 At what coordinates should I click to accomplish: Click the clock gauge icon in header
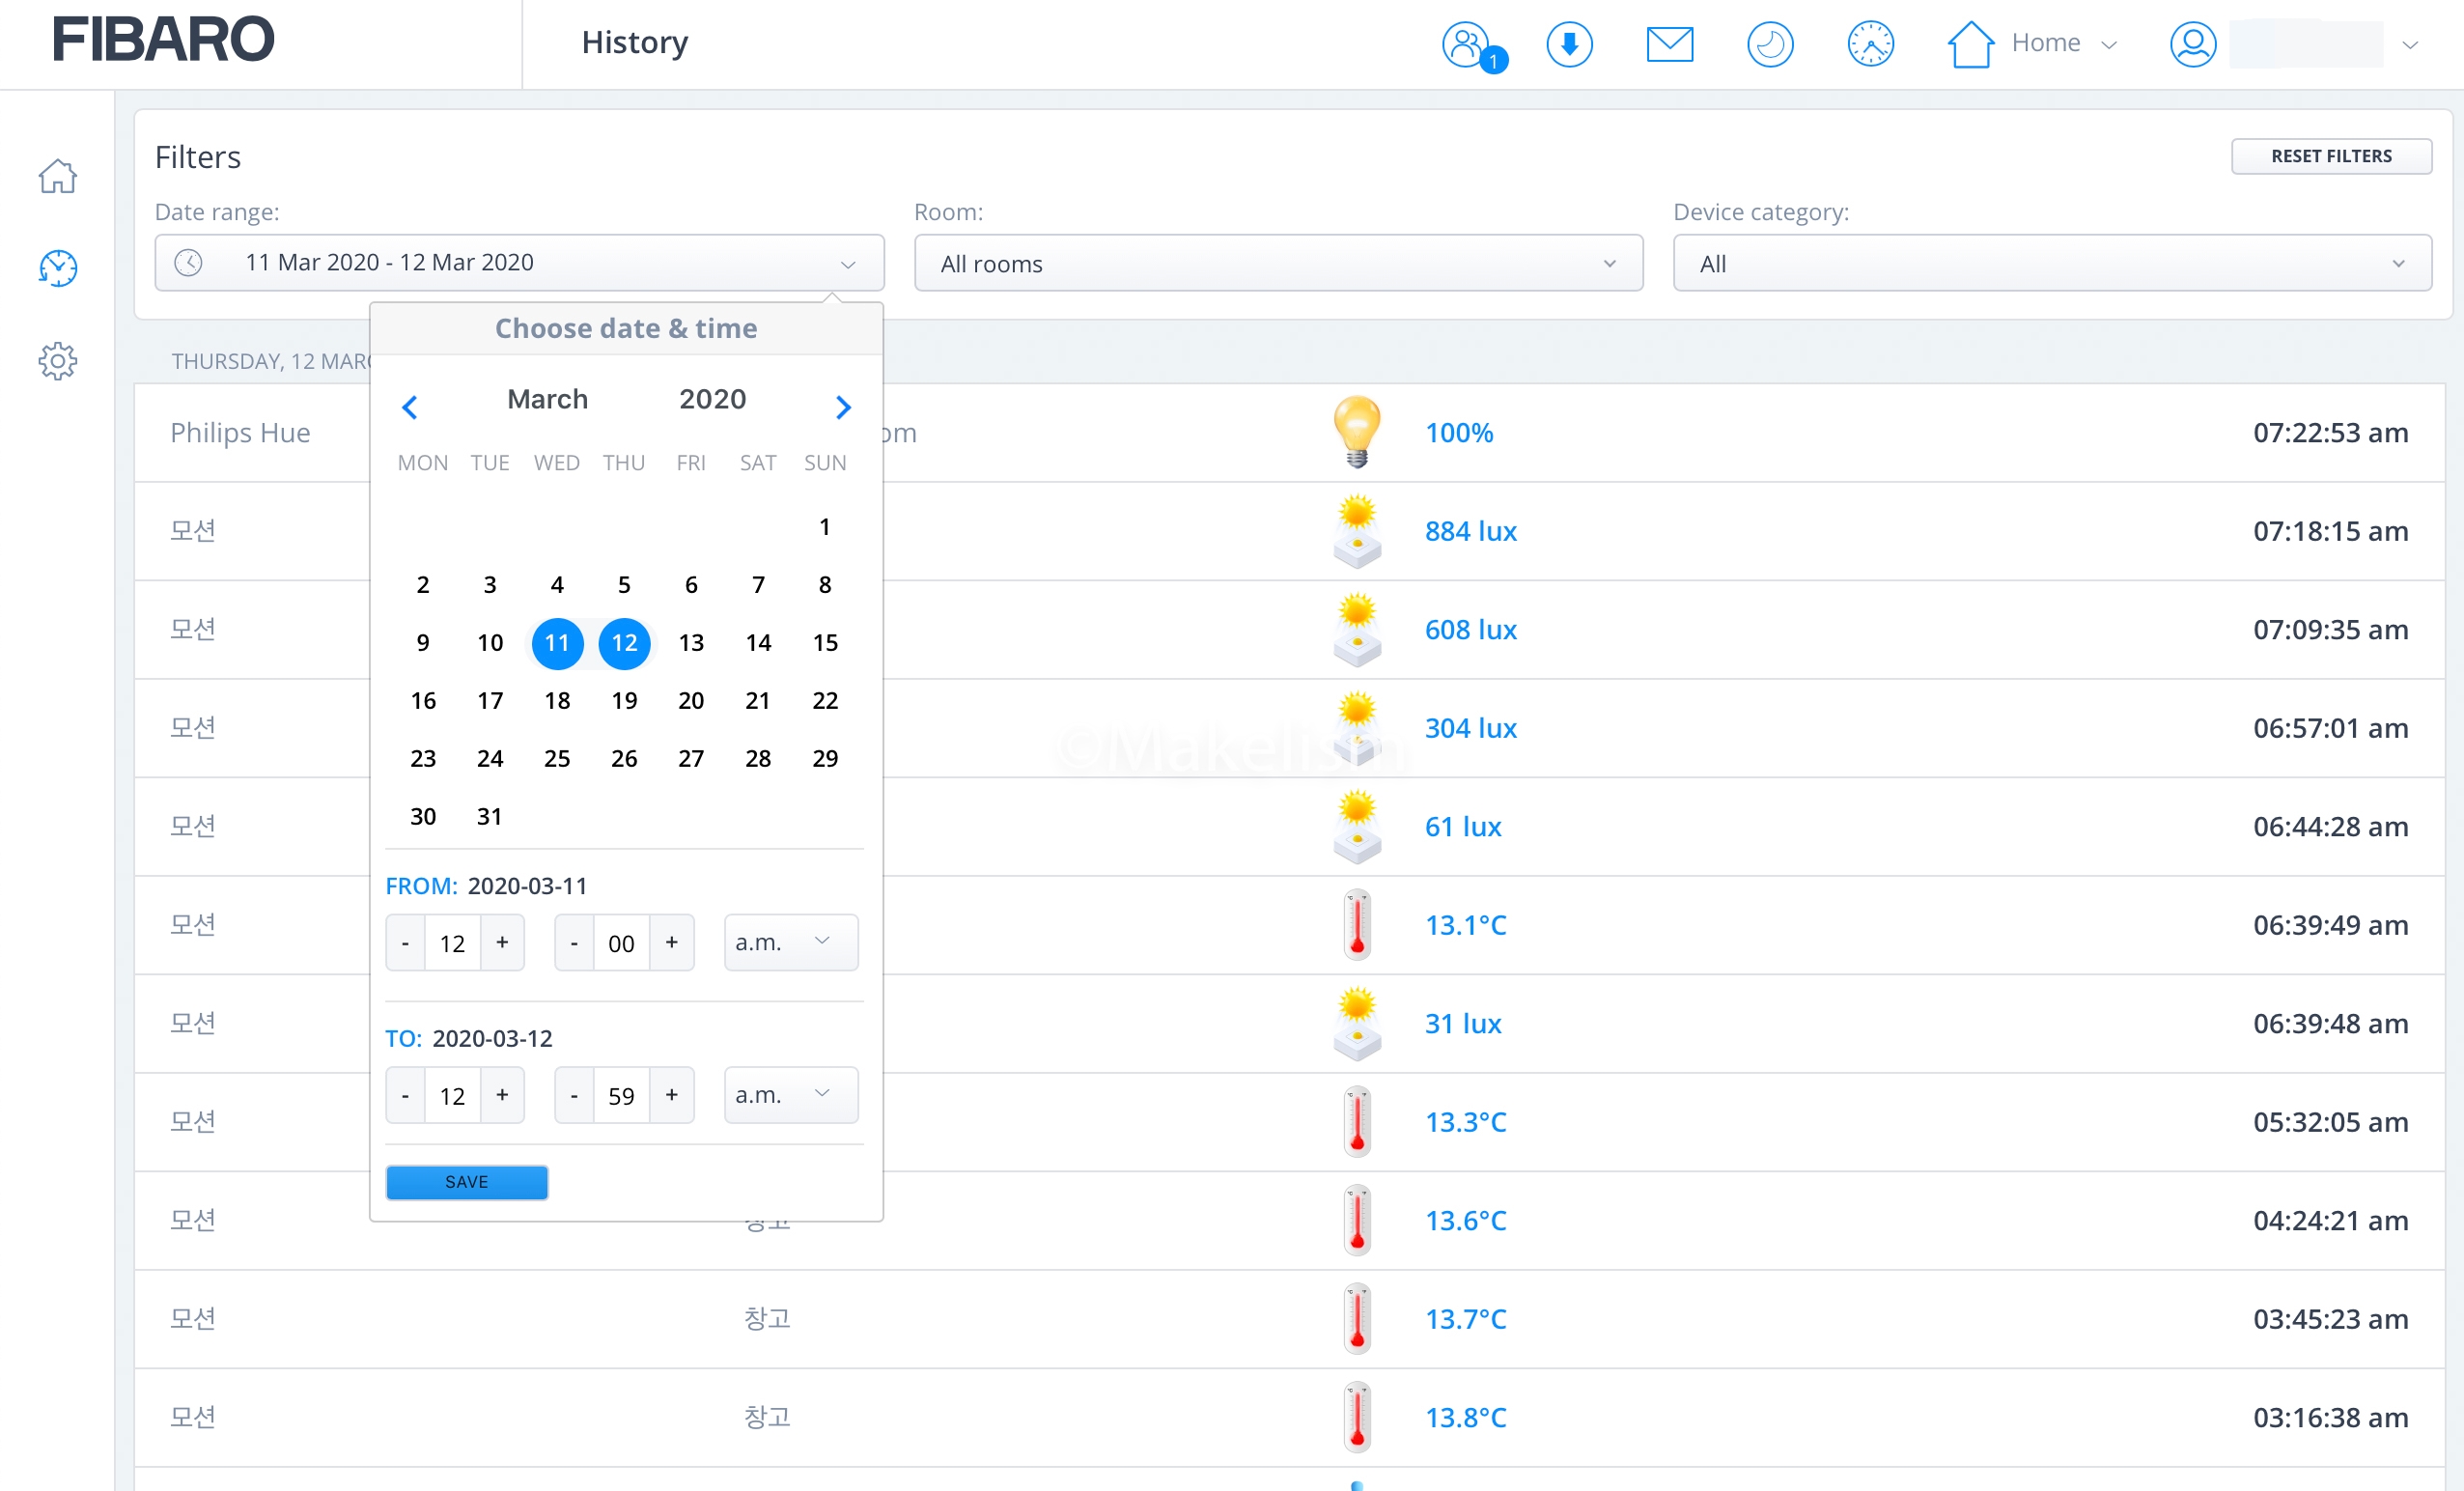point(1870,45)
